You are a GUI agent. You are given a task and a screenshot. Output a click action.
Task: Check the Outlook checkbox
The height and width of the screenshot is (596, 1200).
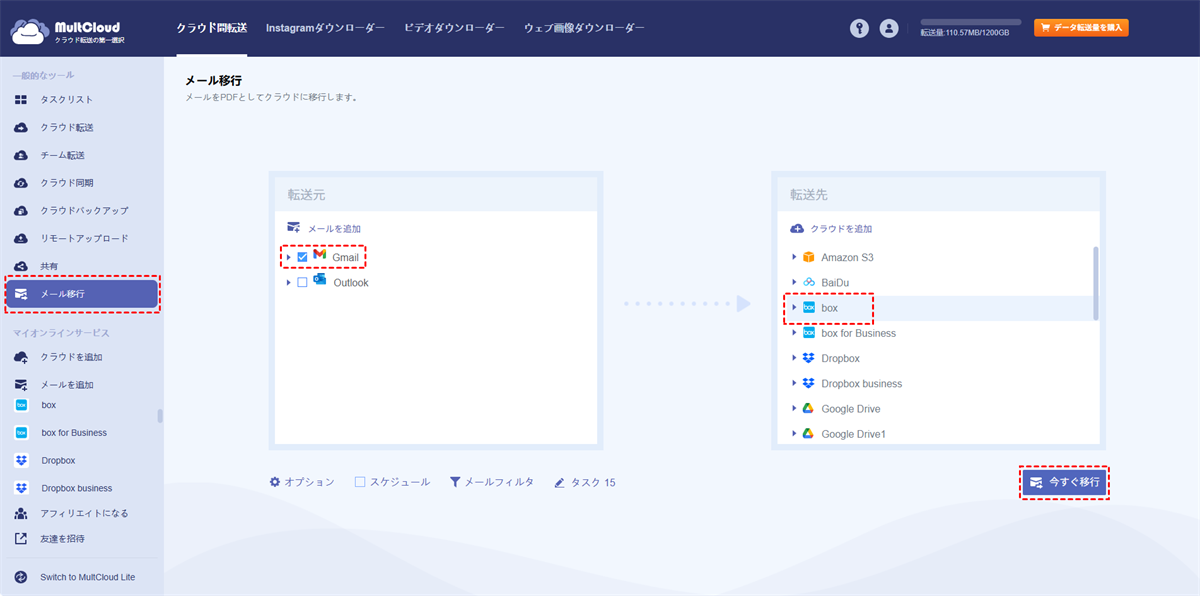pyautogui.click(x=302, y=283)
